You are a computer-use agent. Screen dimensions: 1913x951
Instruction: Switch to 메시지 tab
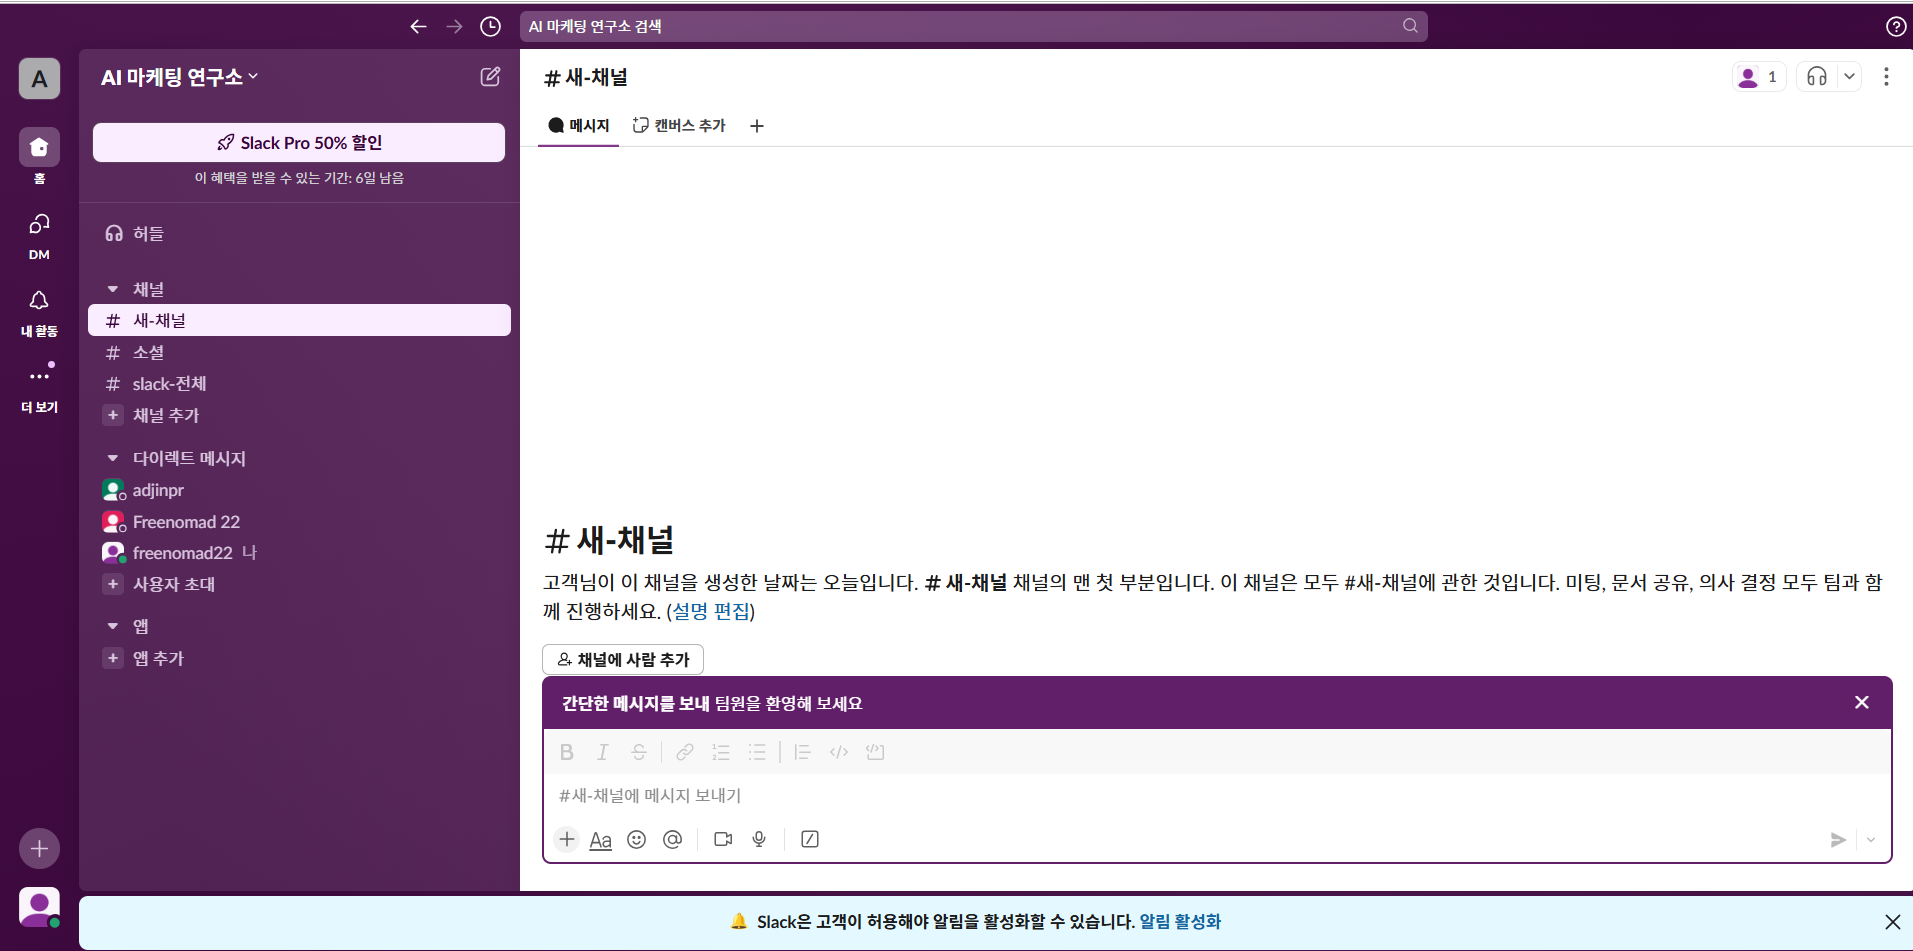click(x=579, y=126)
